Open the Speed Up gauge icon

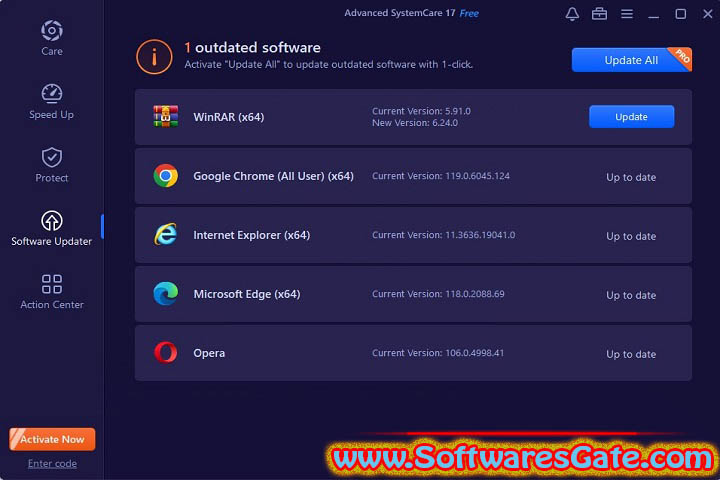click(52, 93)
